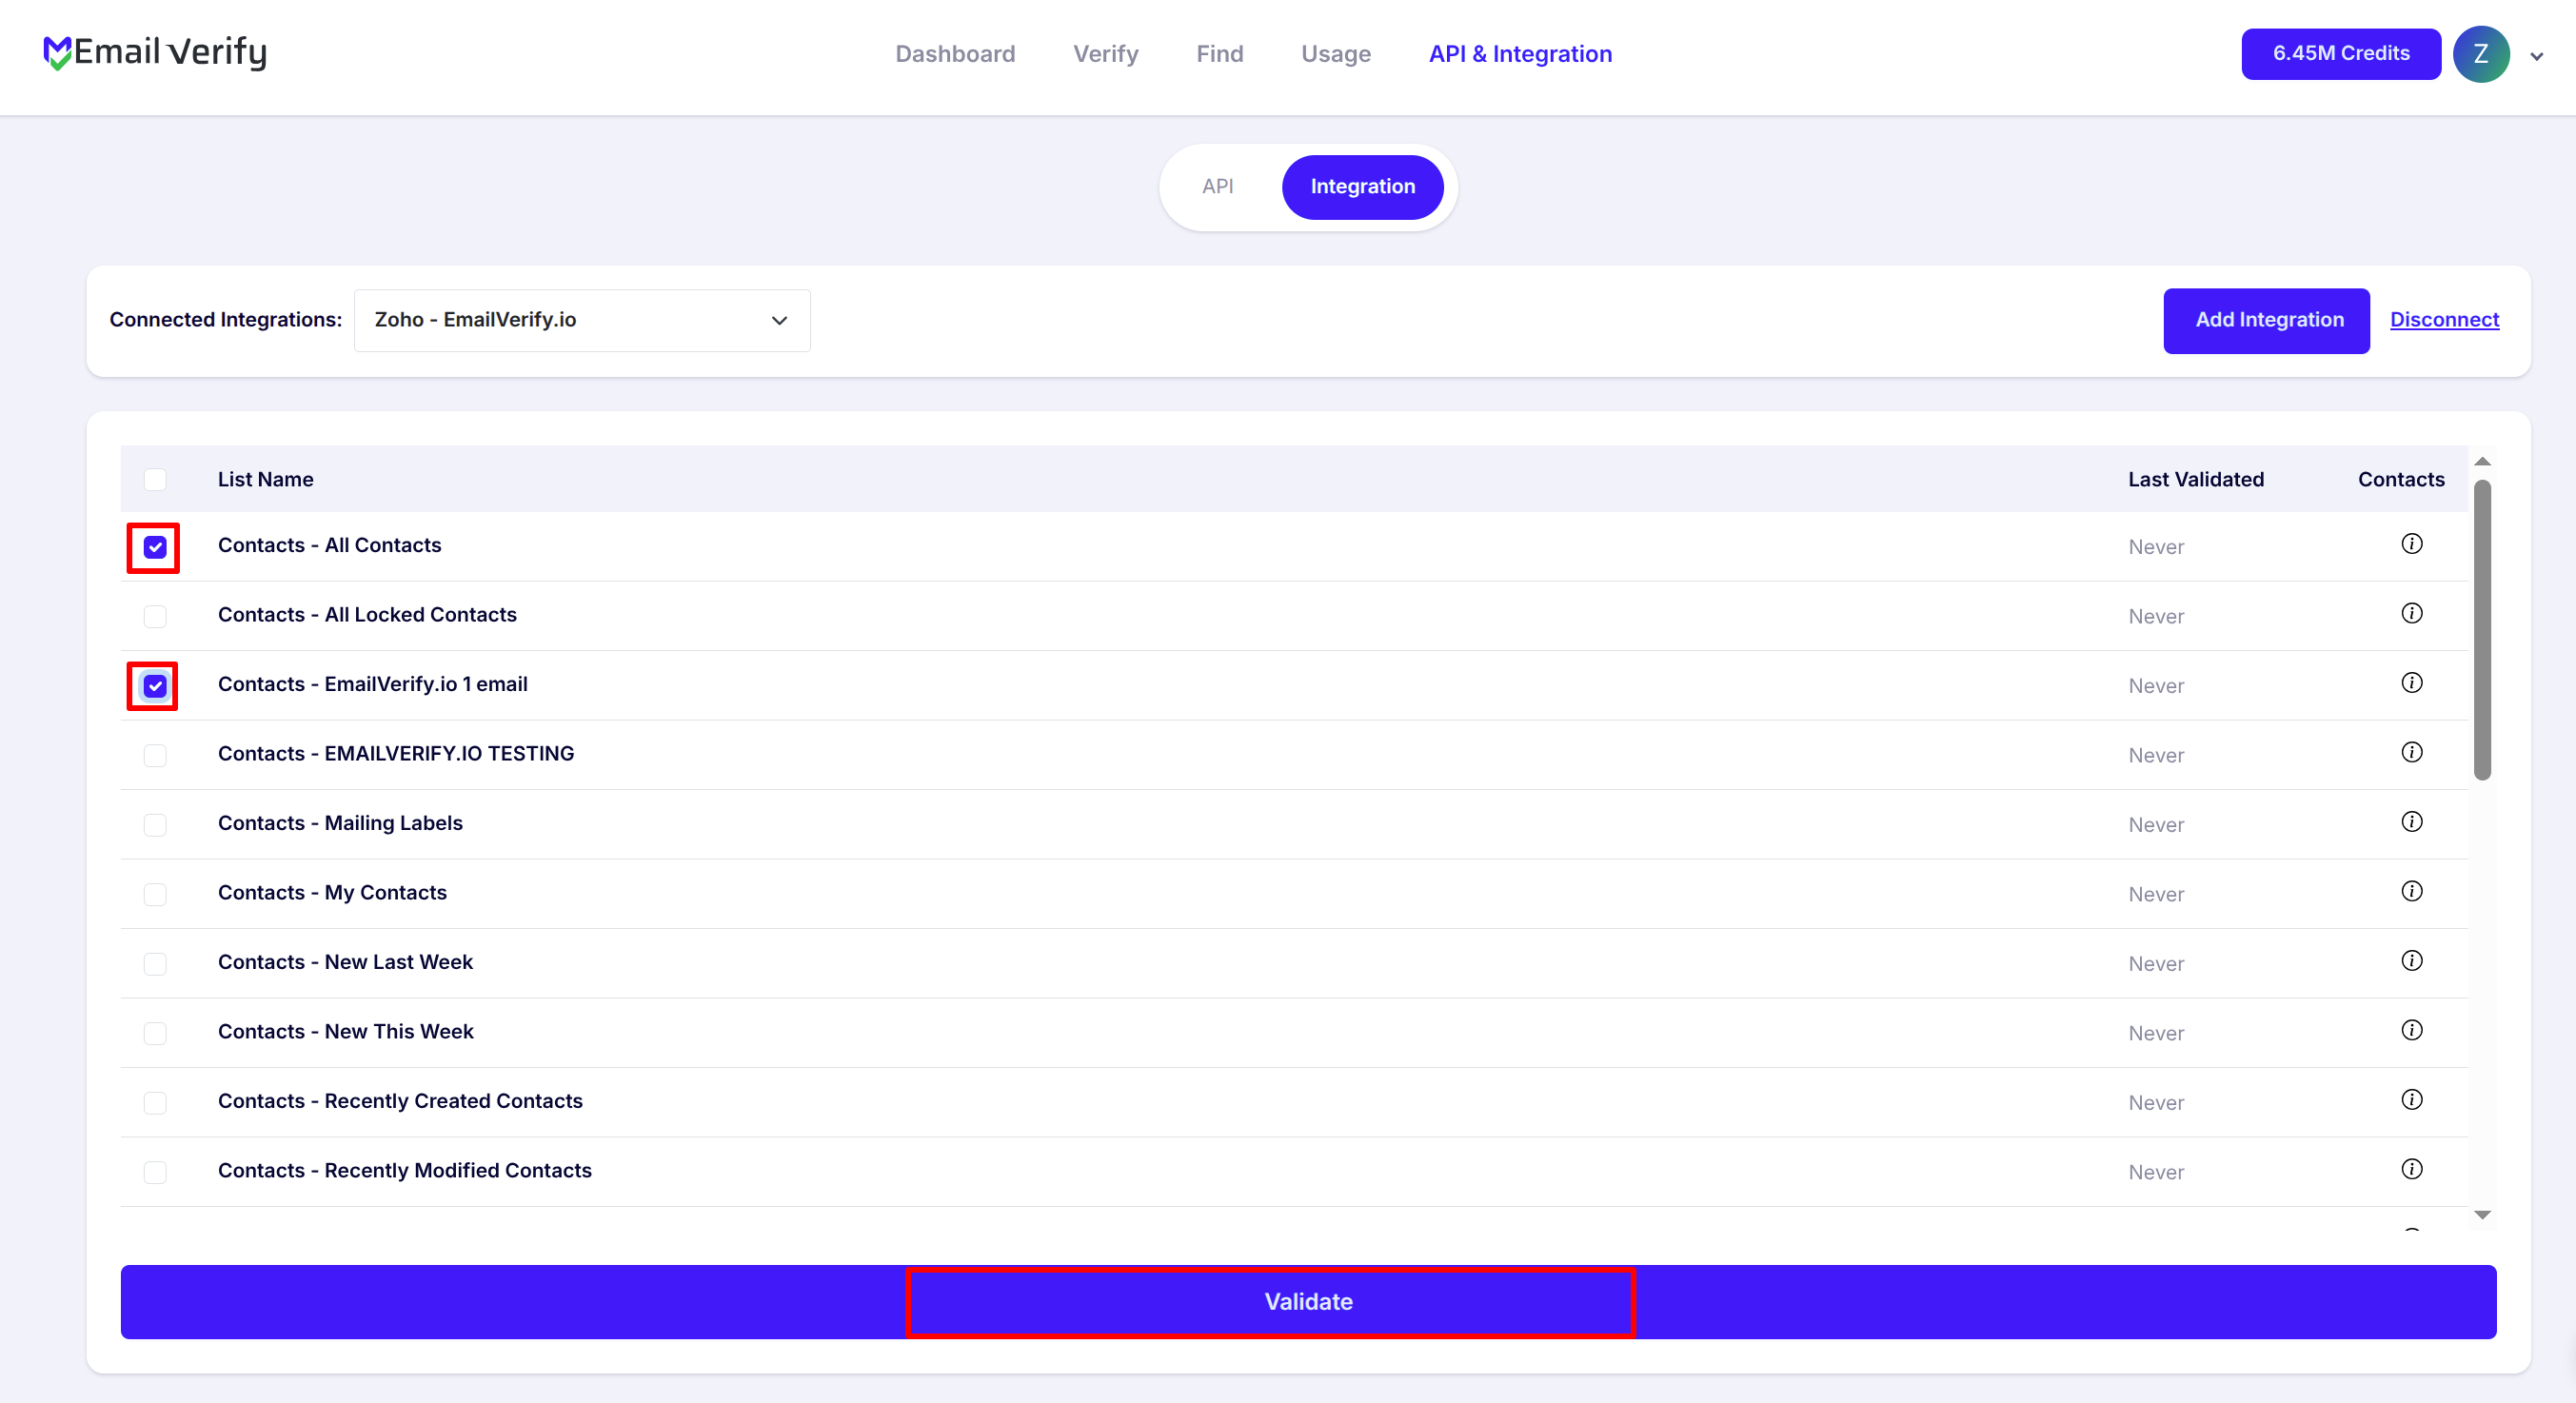Switch to the API tab

pyautogui.click(x=1218, y=187)
